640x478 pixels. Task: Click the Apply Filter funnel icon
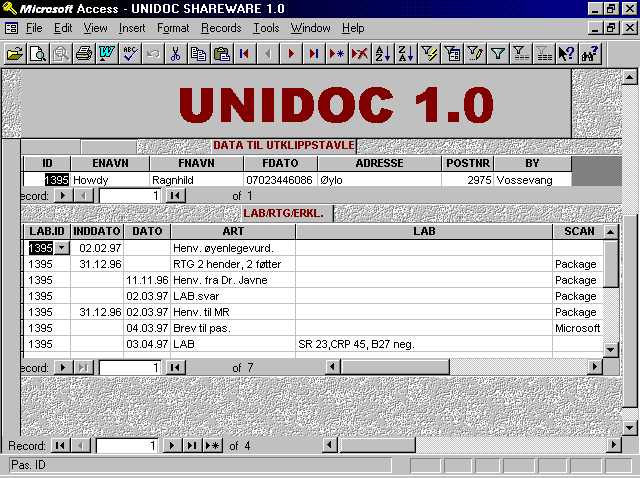pos(498,54)
